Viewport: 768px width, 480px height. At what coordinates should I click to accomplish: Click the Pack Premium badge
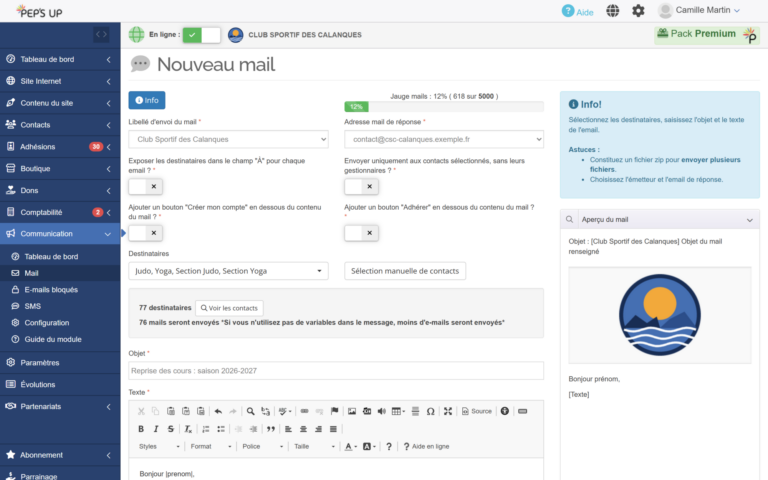(707, 35)
